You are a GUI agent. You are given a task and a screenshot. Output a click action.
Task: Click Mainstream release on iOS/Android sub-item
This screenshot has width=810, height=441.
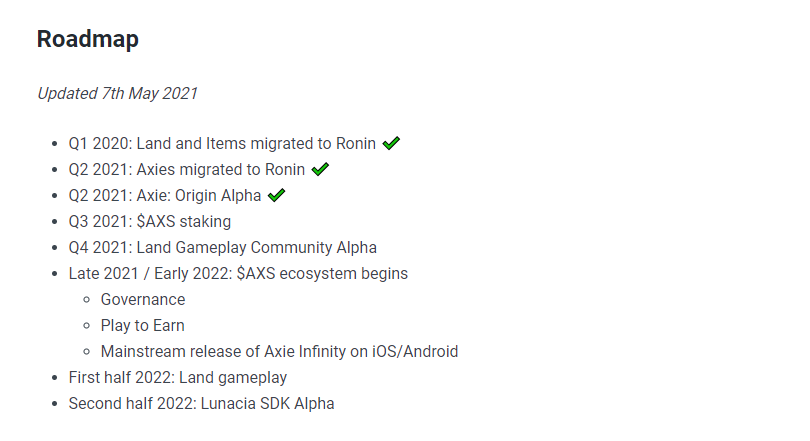coord(279,352)
